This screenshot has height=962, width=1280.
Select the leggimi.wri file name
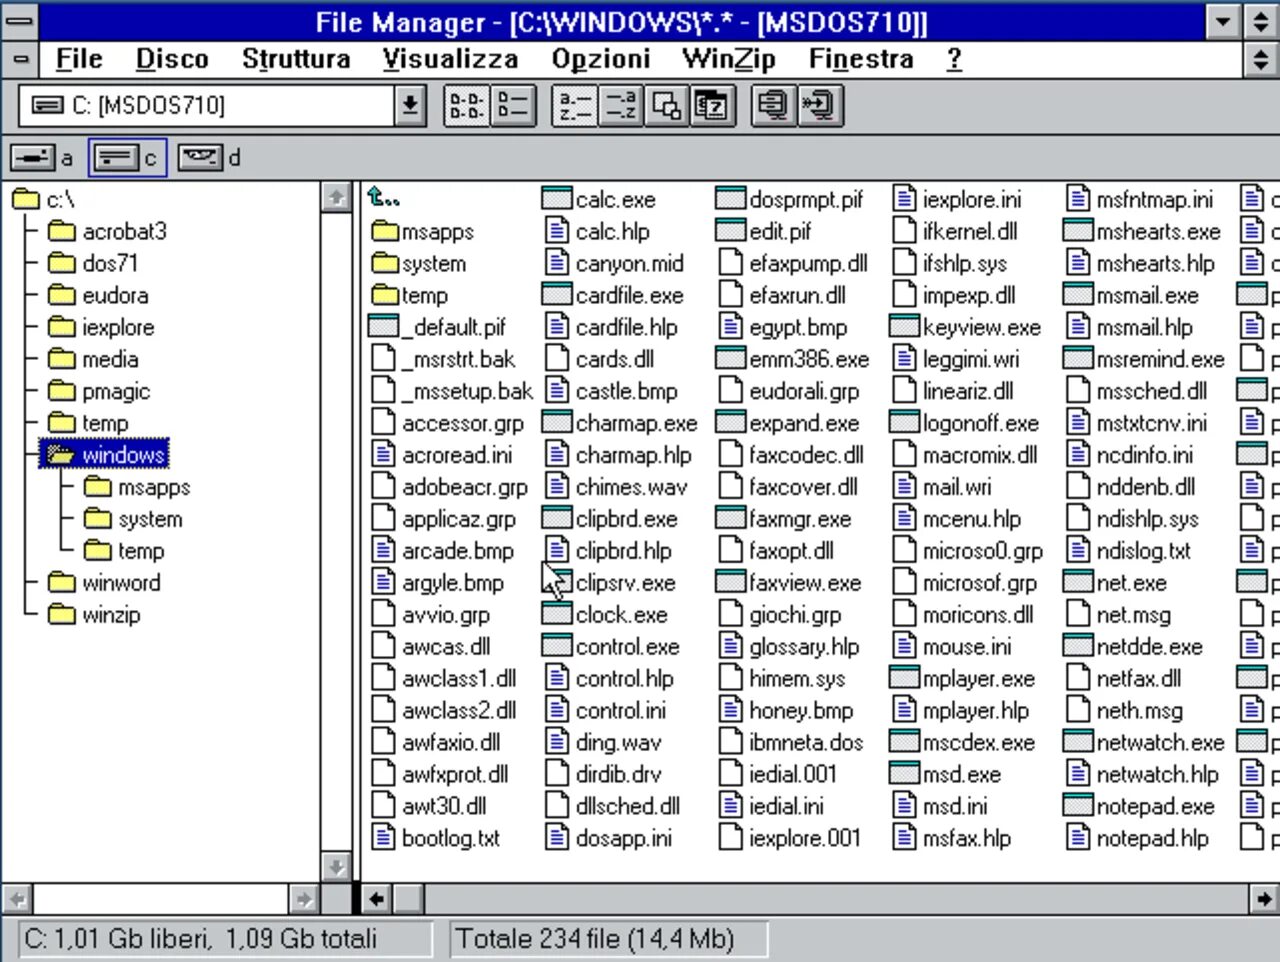pyautogui.click(x=971, y=359)
